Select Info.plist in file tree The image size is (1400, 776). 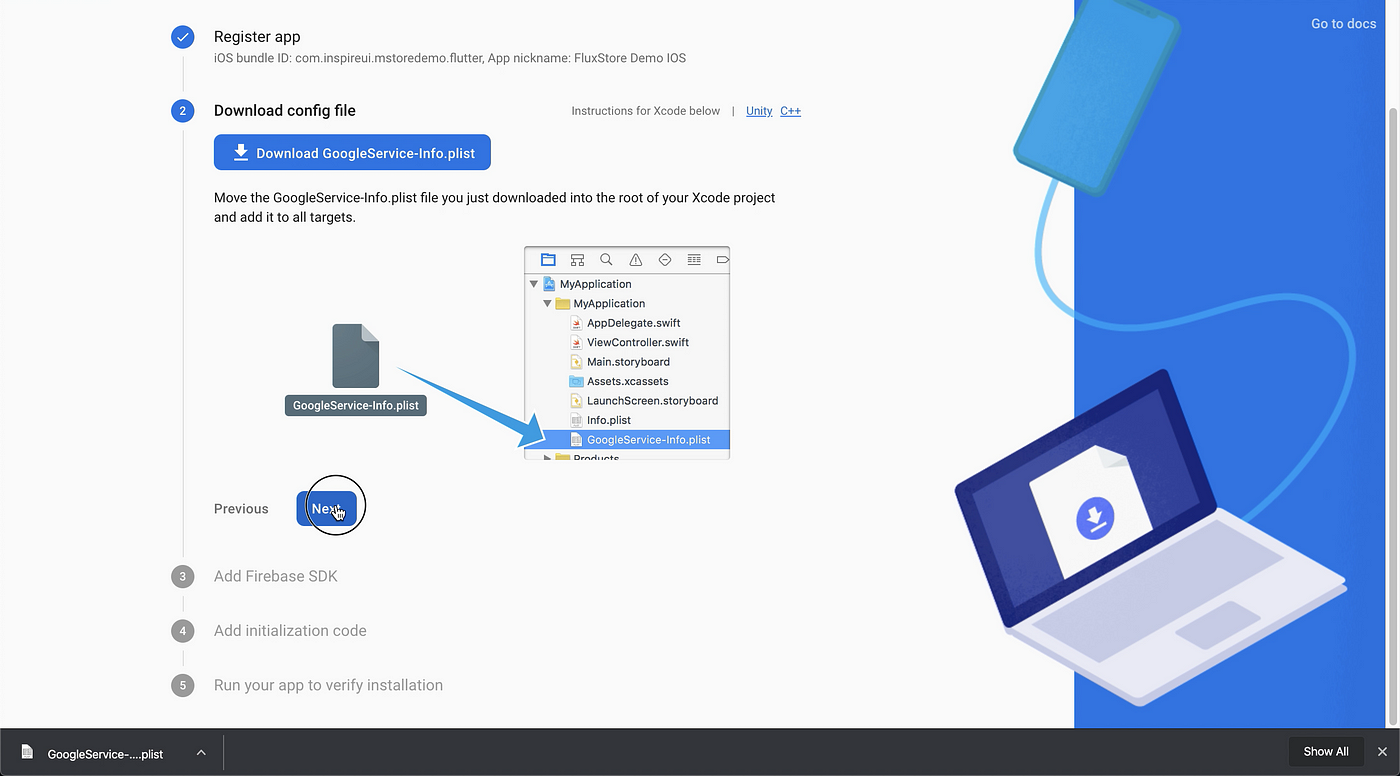pyautogui.click(x=608, y=420)
